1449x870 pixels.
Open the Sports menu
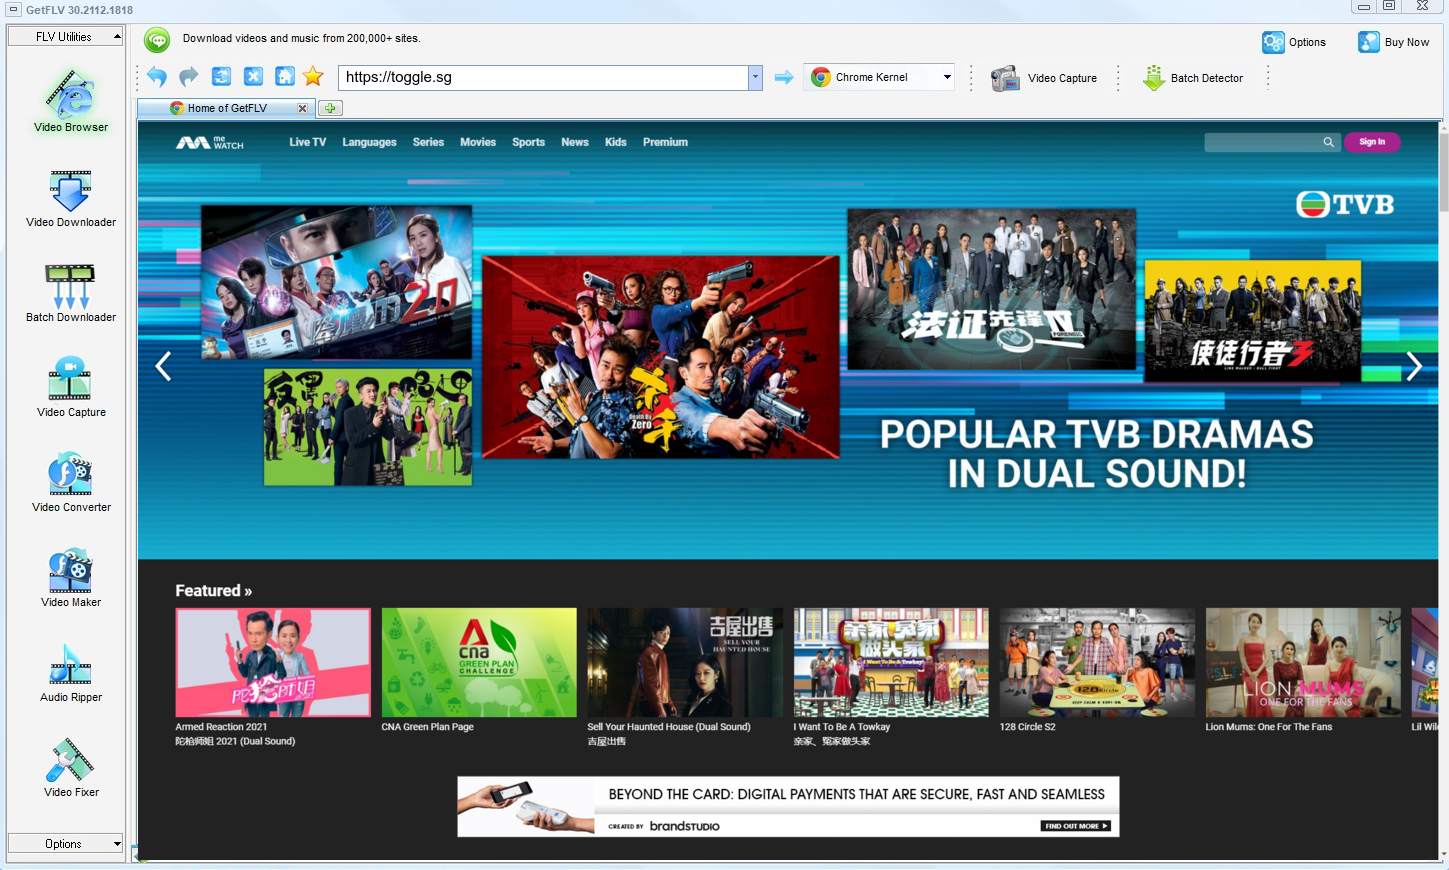[x=528, y=142]
